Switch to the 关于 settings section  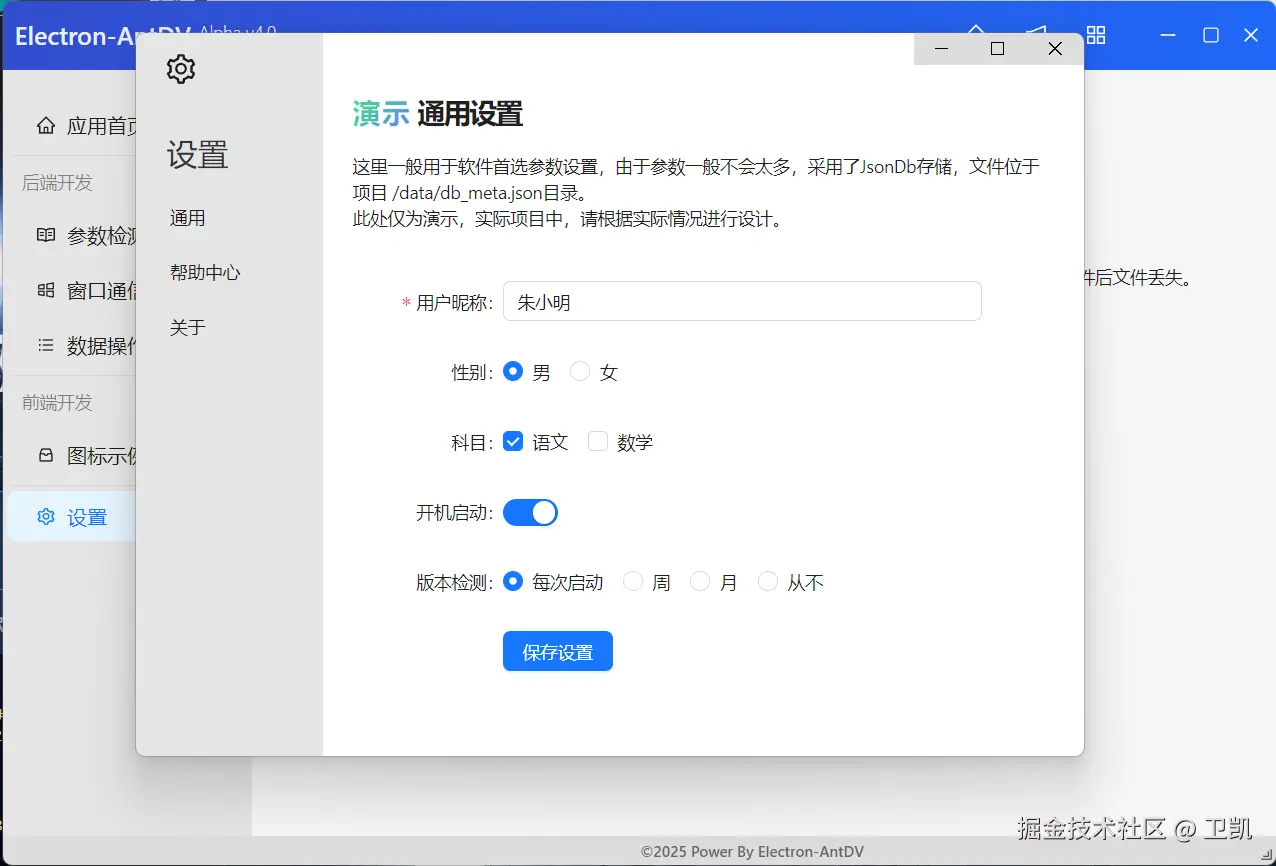coord(186,327)
